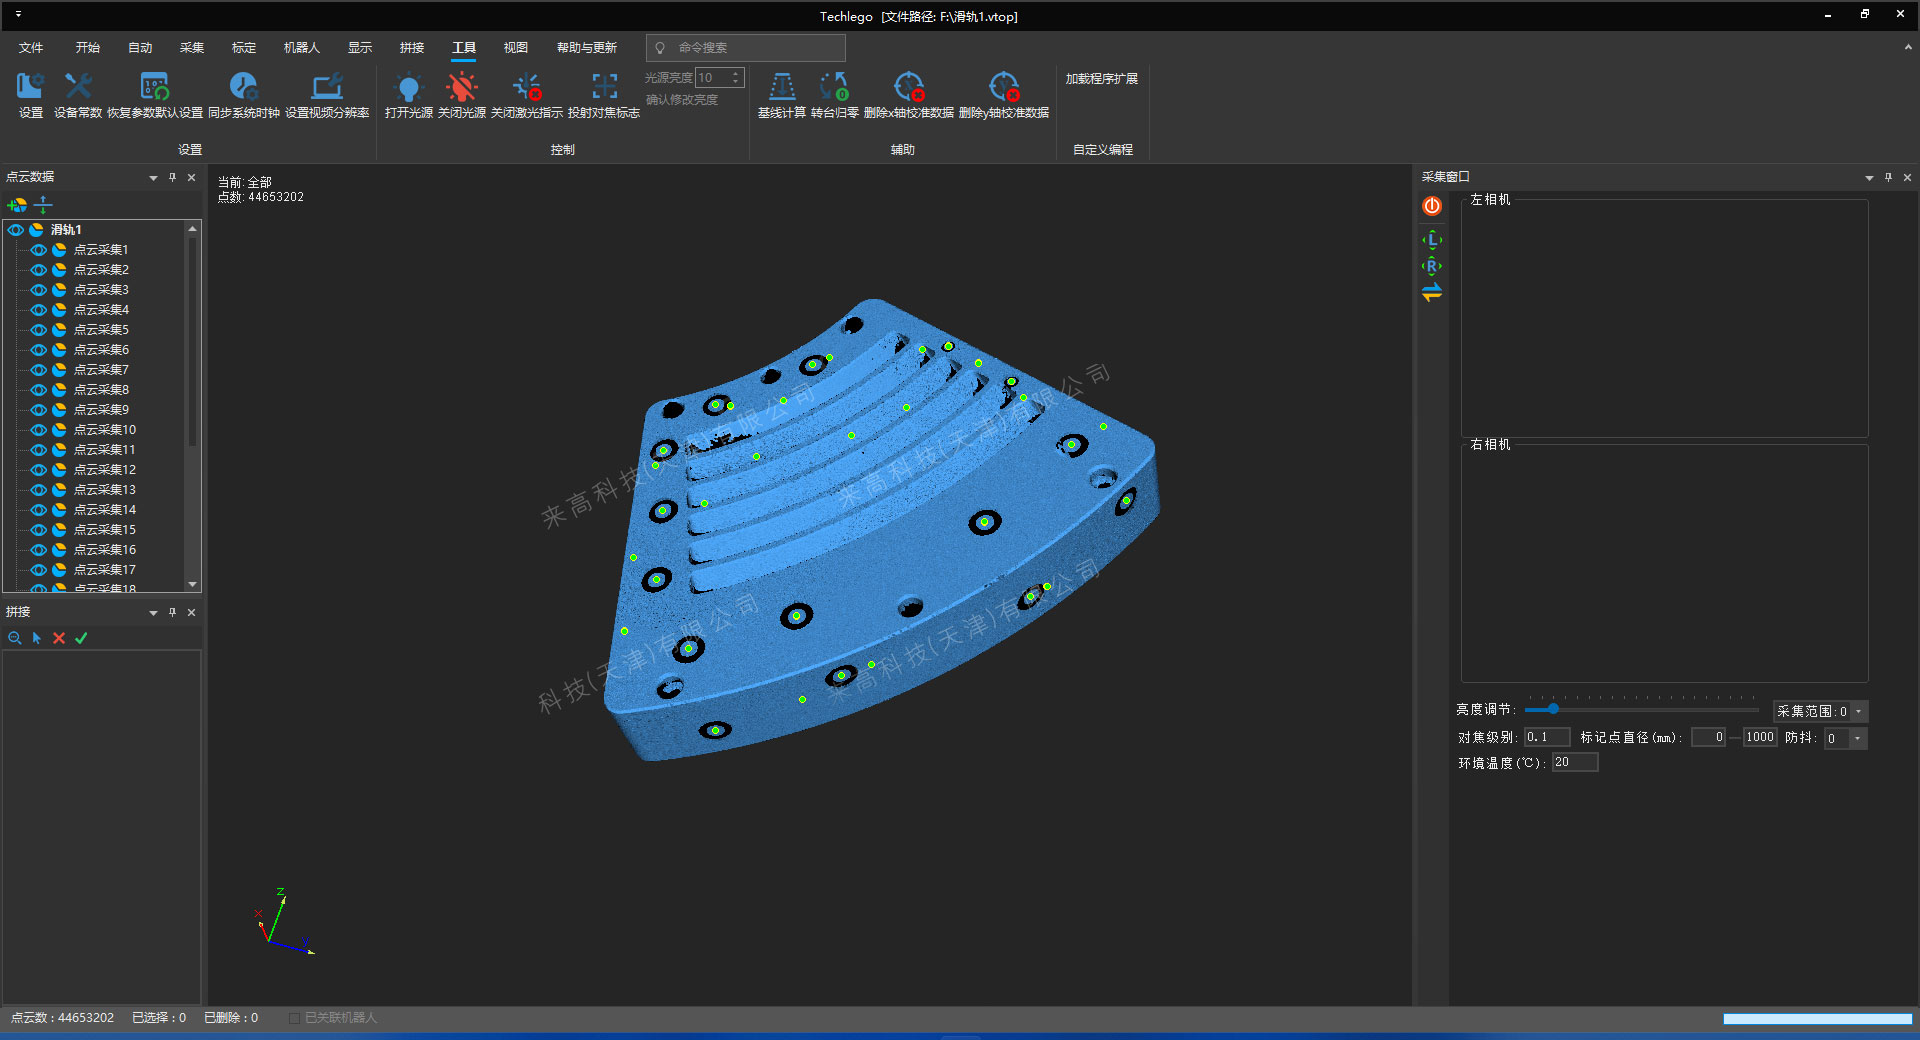The width and height of the screenshot is (1920, 1040).
Task: Click the 设备常数 wrench icon
Action: click(x=78, y=88)
